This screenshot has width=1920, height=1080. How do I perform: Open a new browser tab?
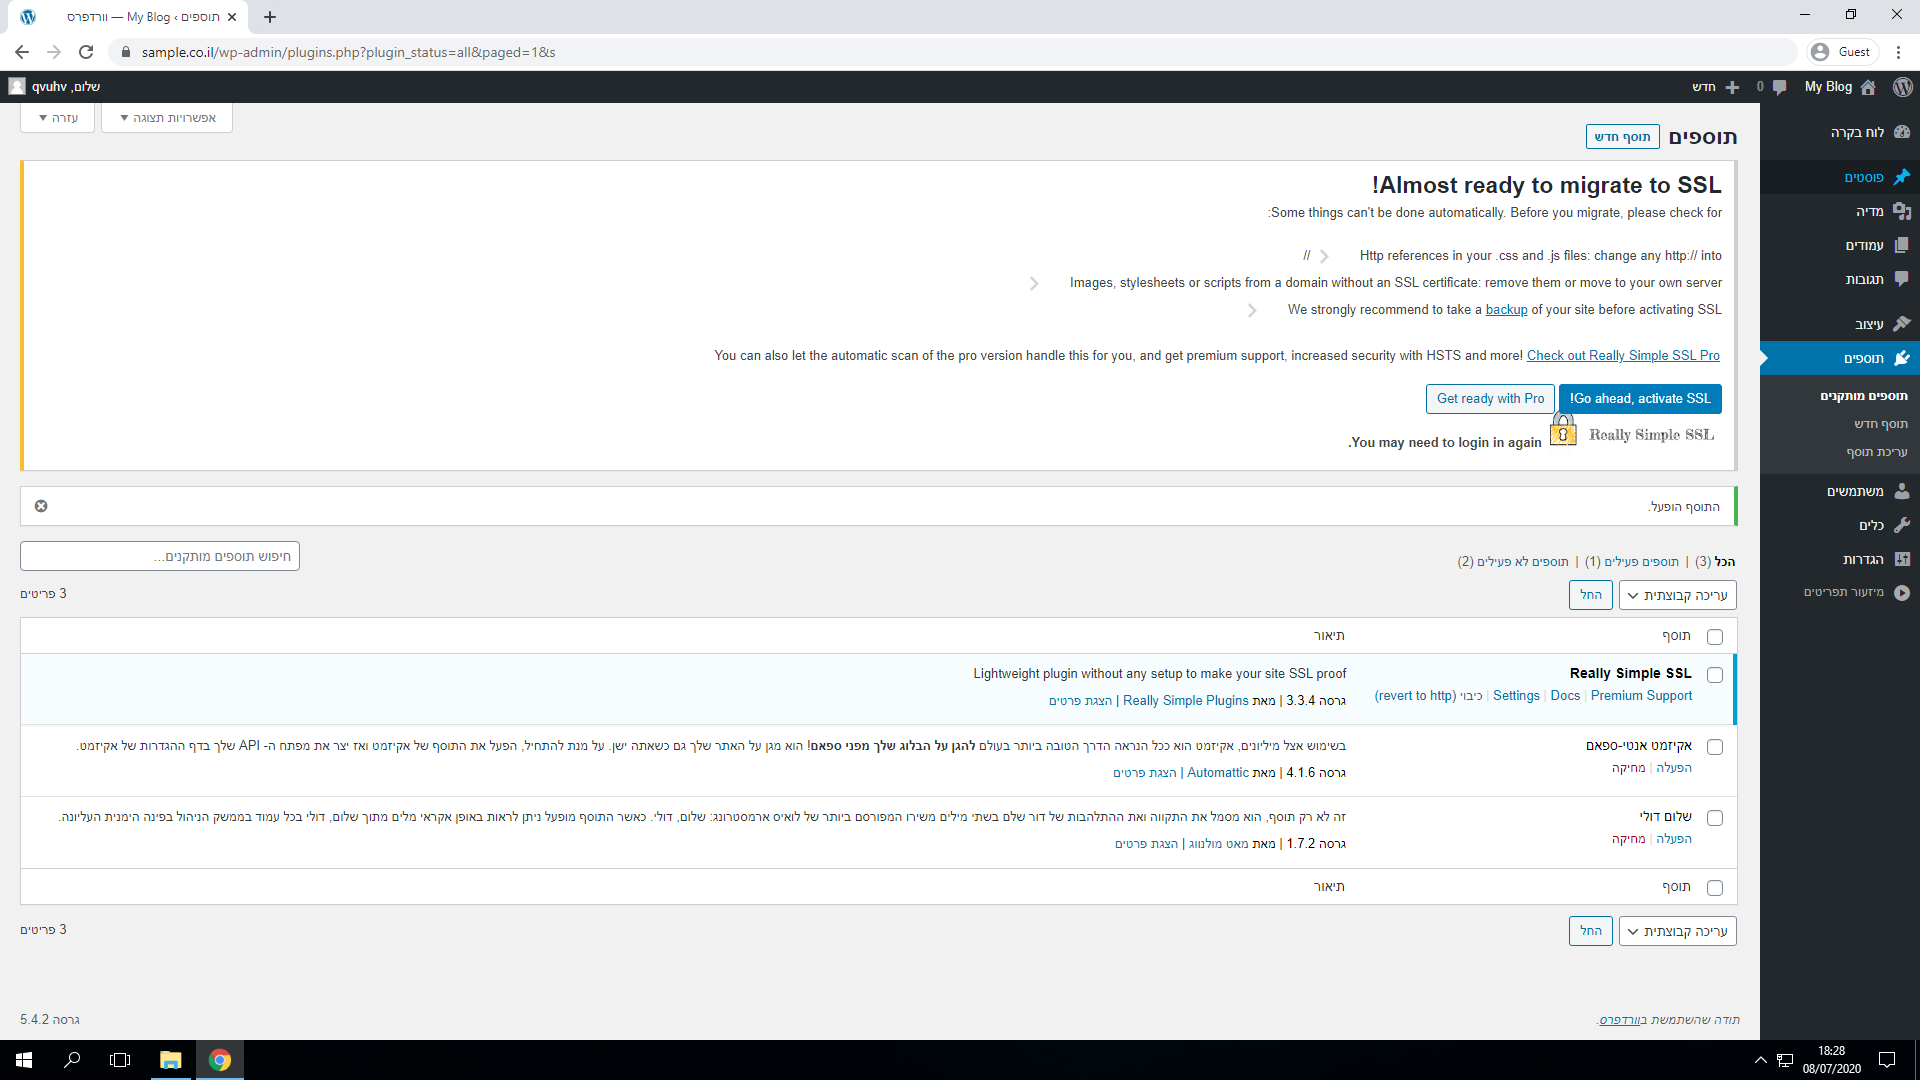pyautogui.click(x=270, y=17)
